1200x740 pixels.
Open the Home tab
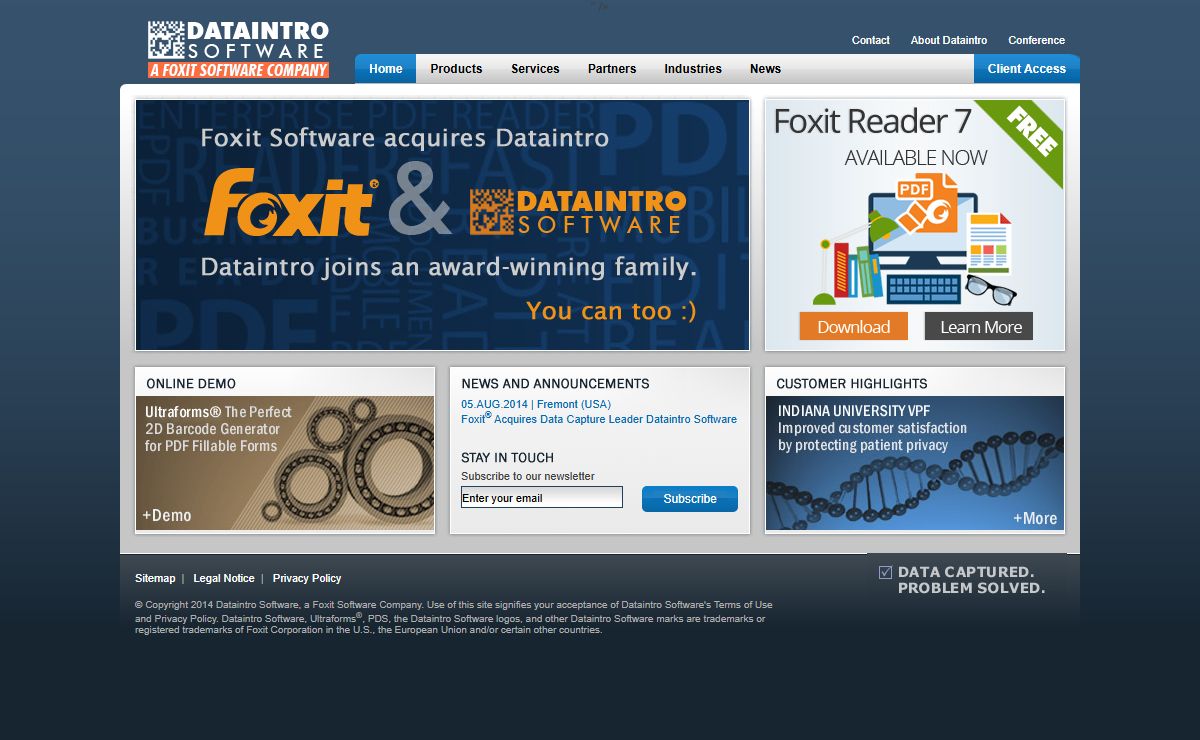click(x=385, y=69)
